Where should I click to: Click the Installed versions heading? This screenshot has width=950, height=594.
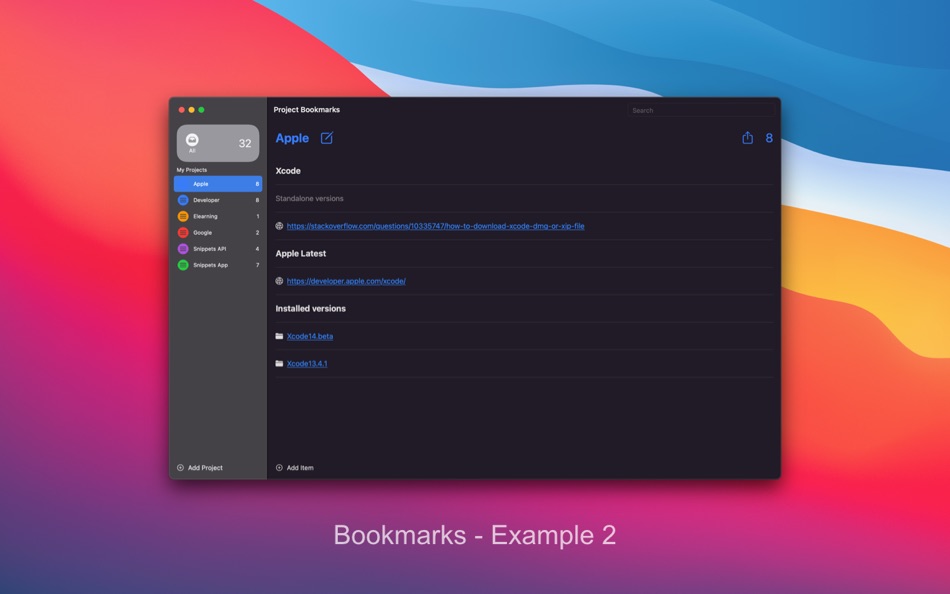point(311,309)
